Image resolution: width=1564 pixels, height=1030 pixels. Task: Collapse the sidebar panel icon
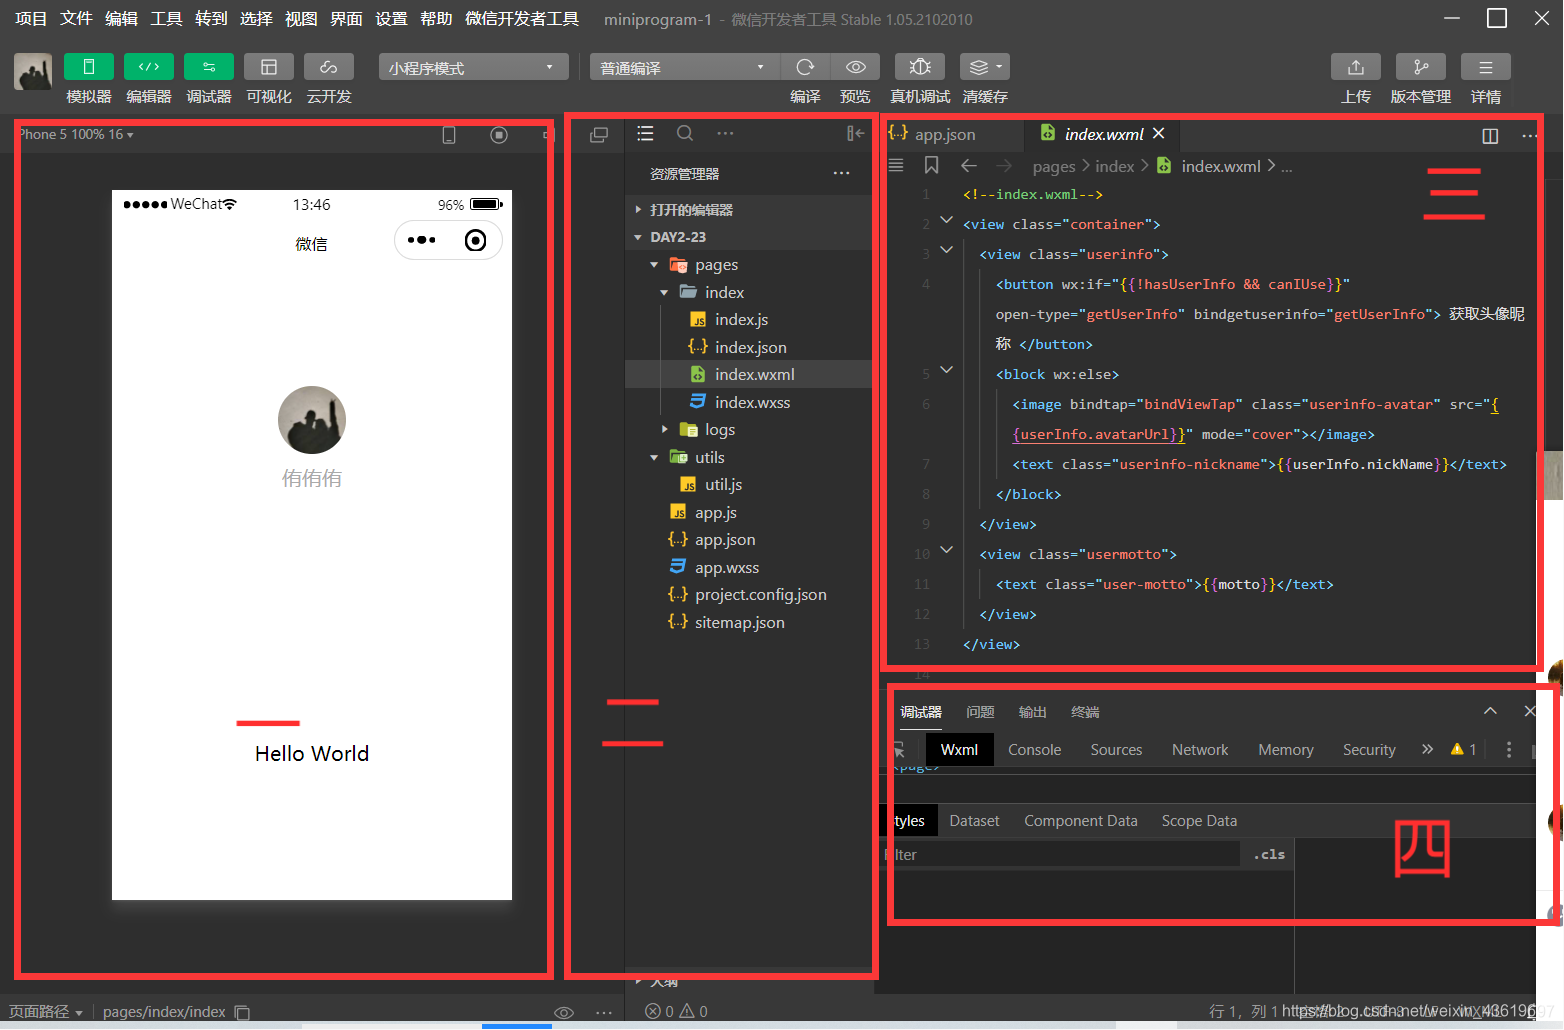click(x=855, y=134)
